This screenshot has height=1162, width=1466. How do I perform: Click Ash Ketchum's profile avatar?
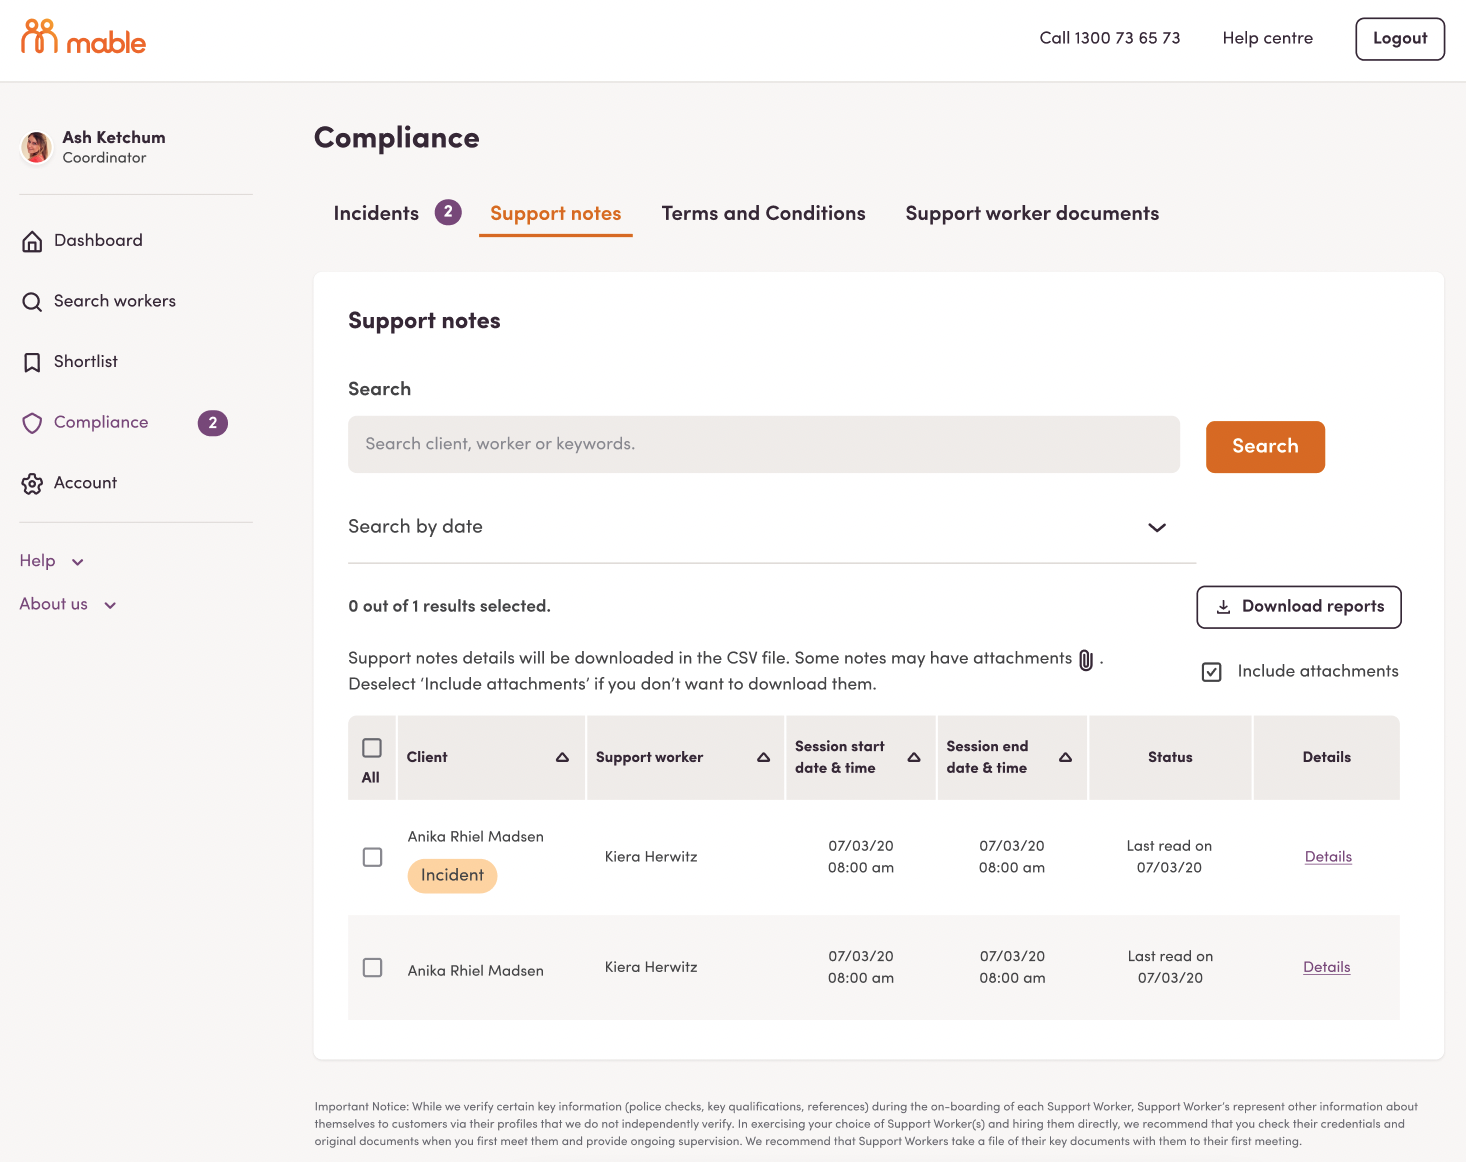coord(36,147)
